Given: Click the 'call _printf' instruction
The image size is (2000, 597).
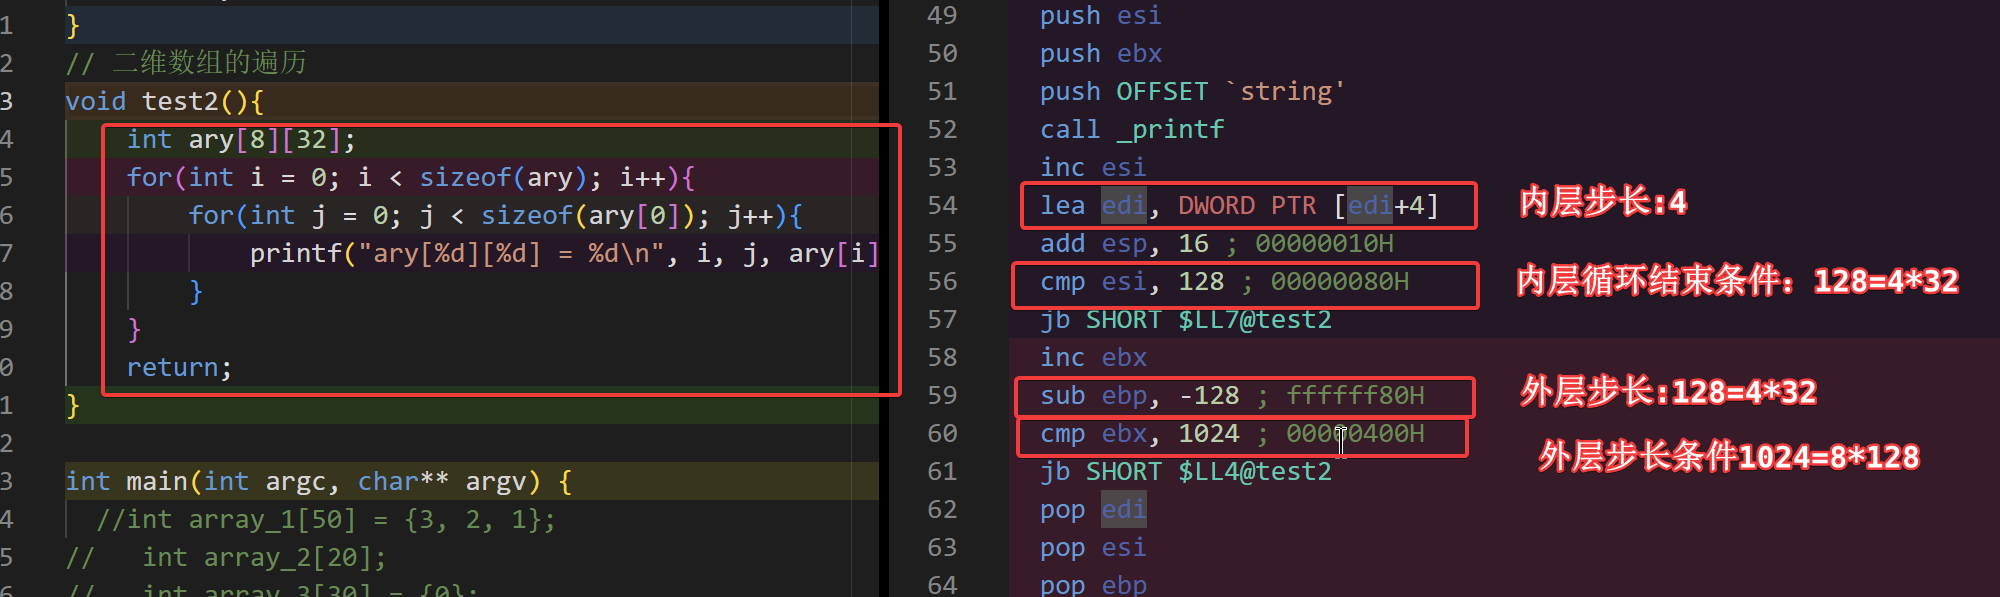Looking at the screenshot, I should pos(1131,130).
